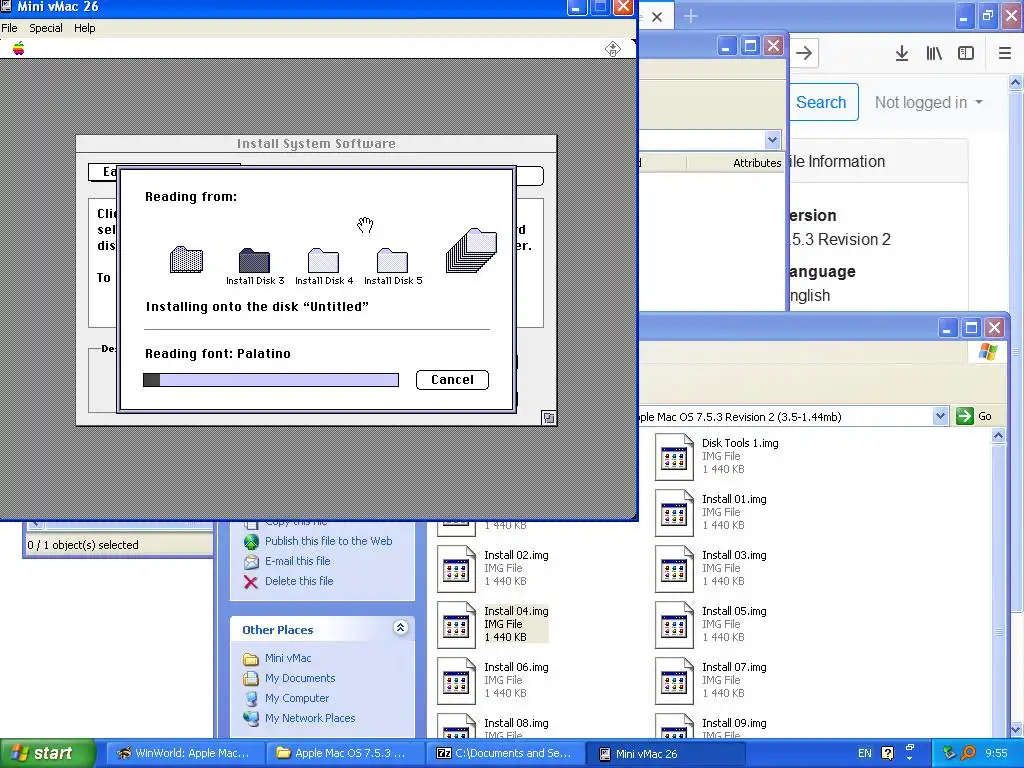
Task: Open My Network Places link
Action: click(x=310, y=718)
